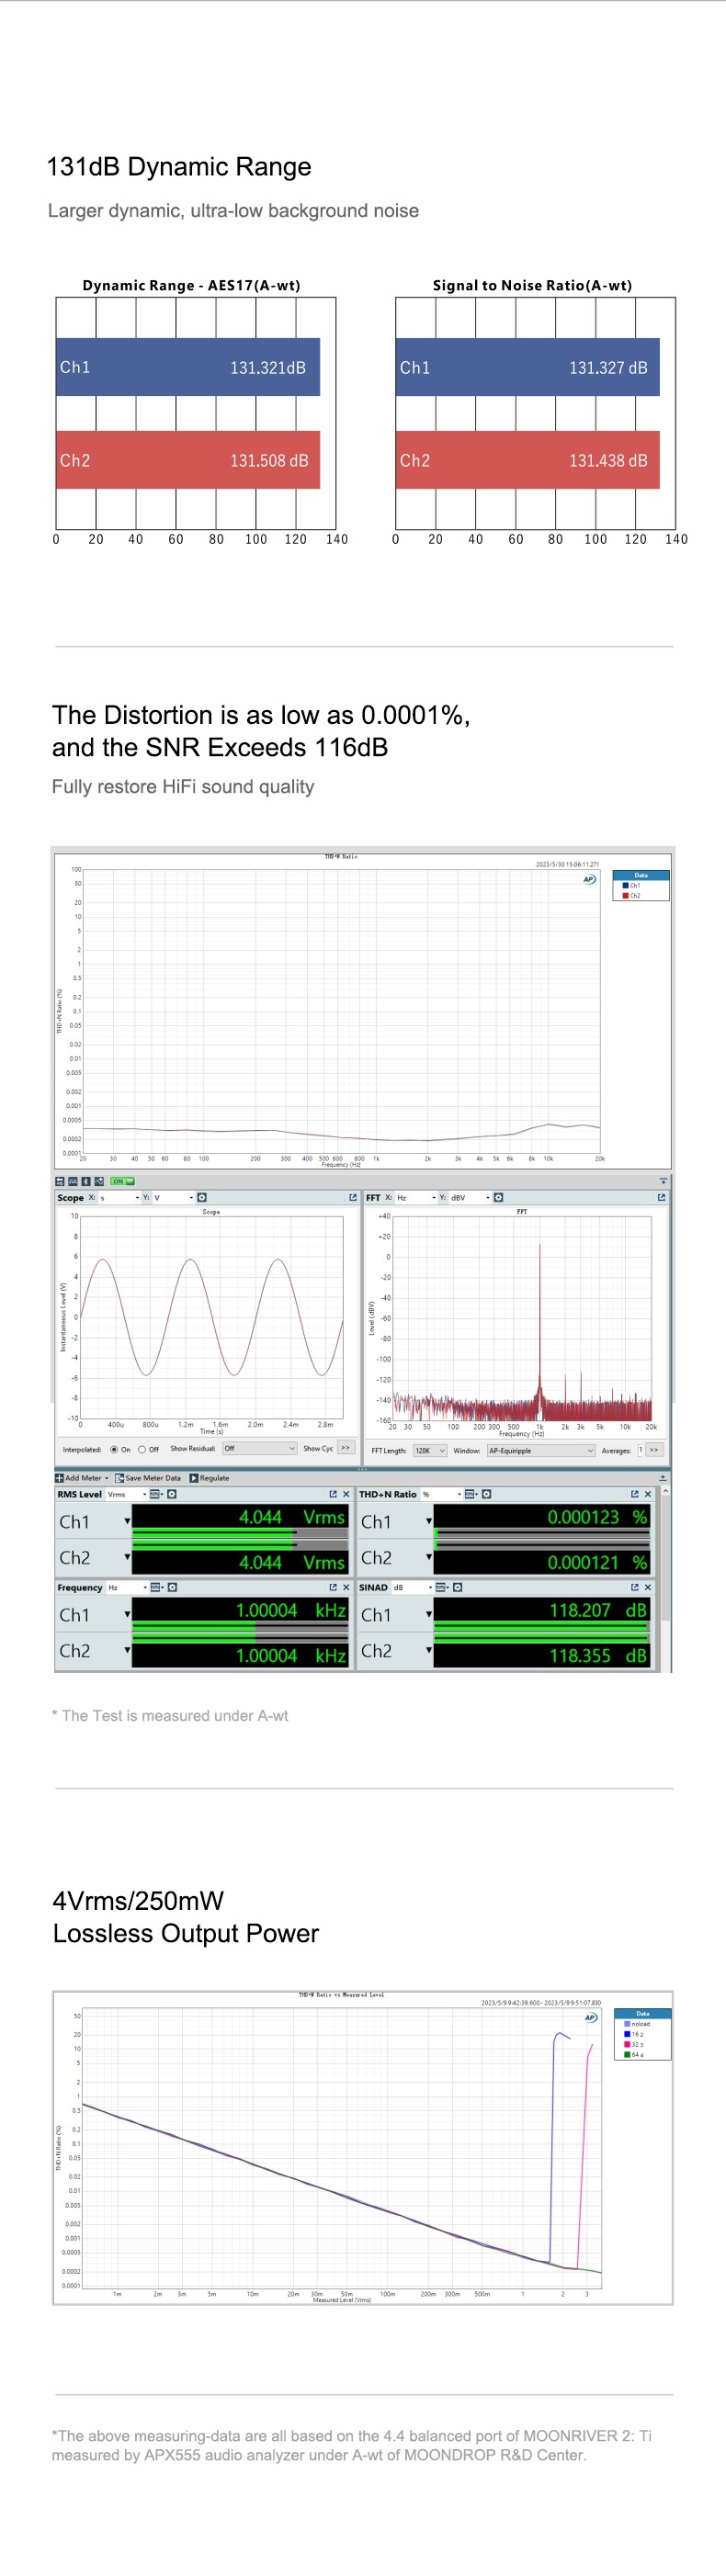Image resolution: width=726 pixels, height=2576 pixels.
Task: Open SINAD meter settings gear
Action: pos(457,1587)
